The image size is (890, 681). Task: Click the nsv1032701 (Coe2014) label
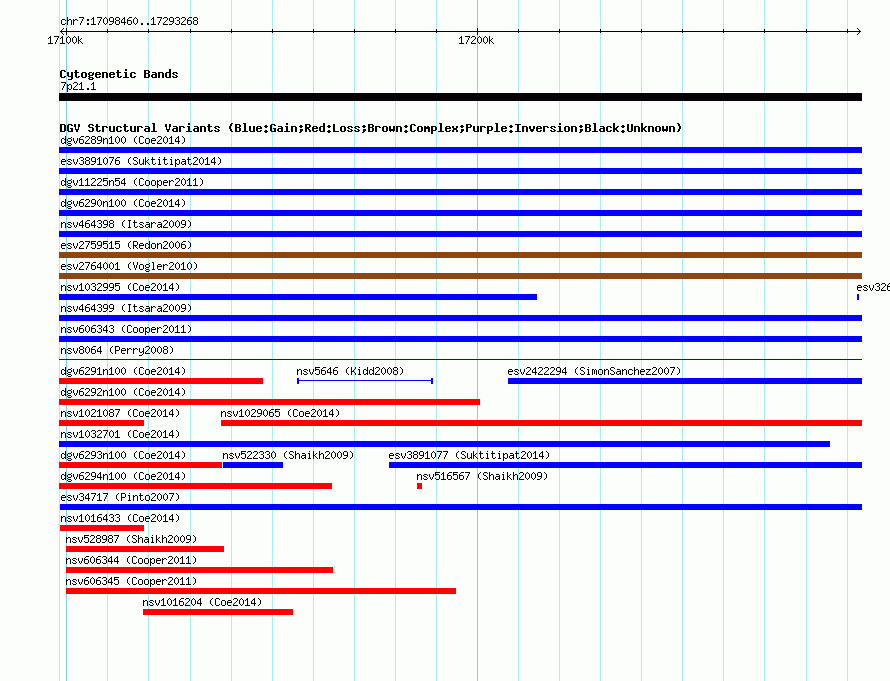tap(120, 434)
